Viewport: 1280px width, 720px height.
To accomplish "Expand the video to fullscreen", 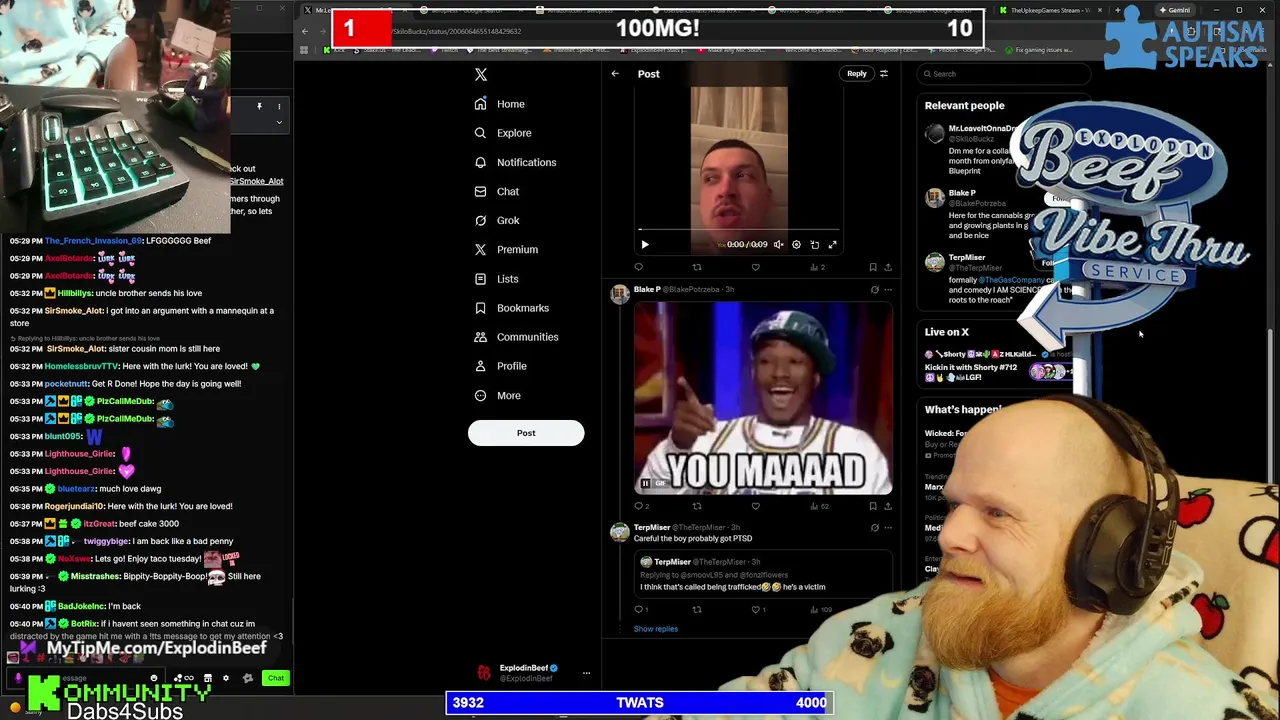I will pyautogui.click(x=832, y=244).
